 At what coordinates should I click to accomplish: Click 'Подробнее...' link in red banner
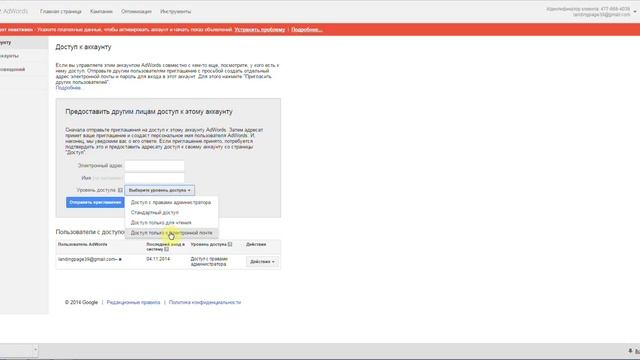click(x=307, y=29)
